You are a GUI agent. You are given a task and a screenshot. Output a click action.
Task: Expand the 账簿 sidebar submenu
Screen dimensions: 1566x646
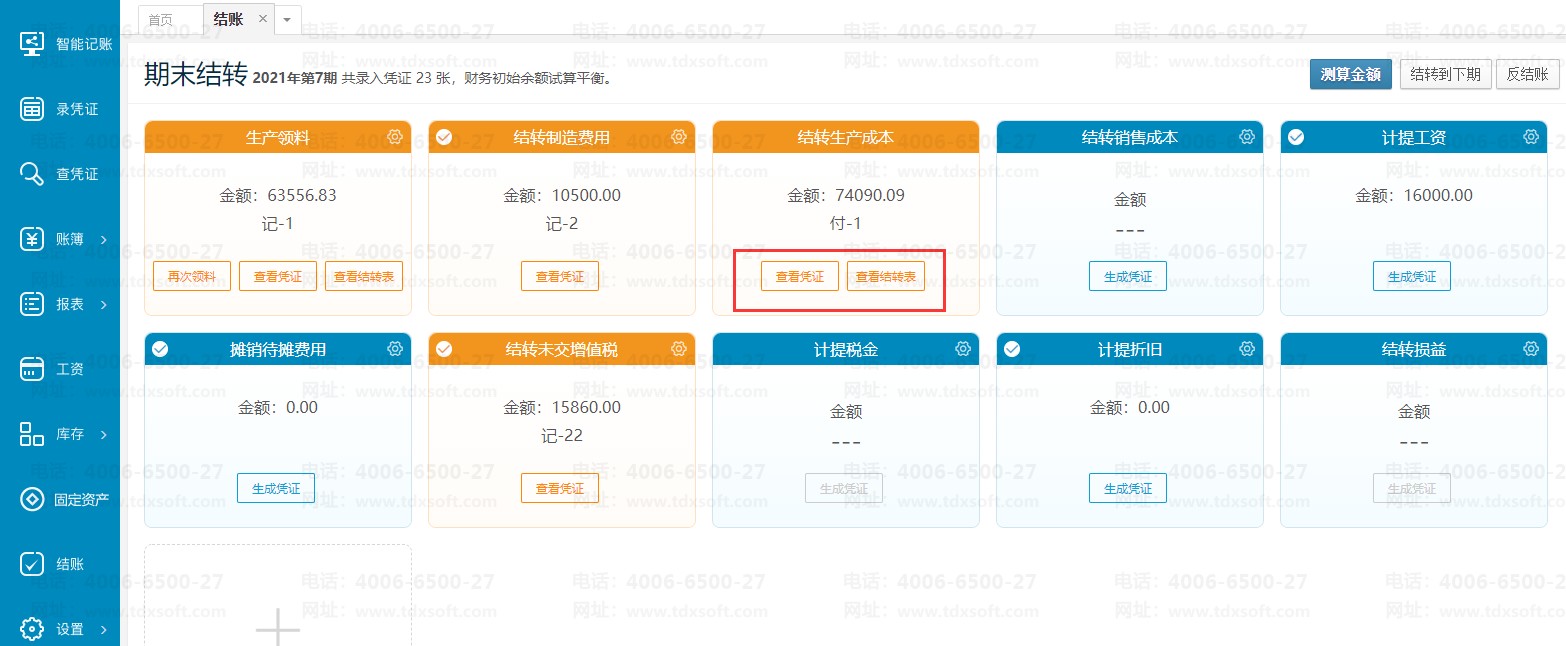[x=103, y=239]
